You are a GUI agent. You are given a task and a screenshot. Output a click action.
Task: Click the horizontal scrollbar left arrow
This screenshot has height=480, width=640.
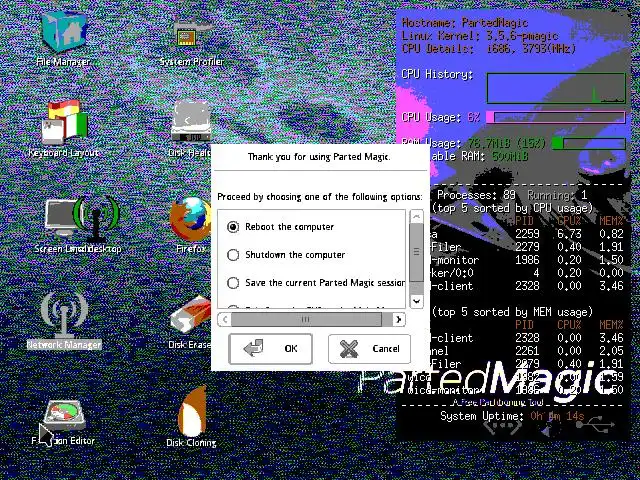tap(224, 320)
